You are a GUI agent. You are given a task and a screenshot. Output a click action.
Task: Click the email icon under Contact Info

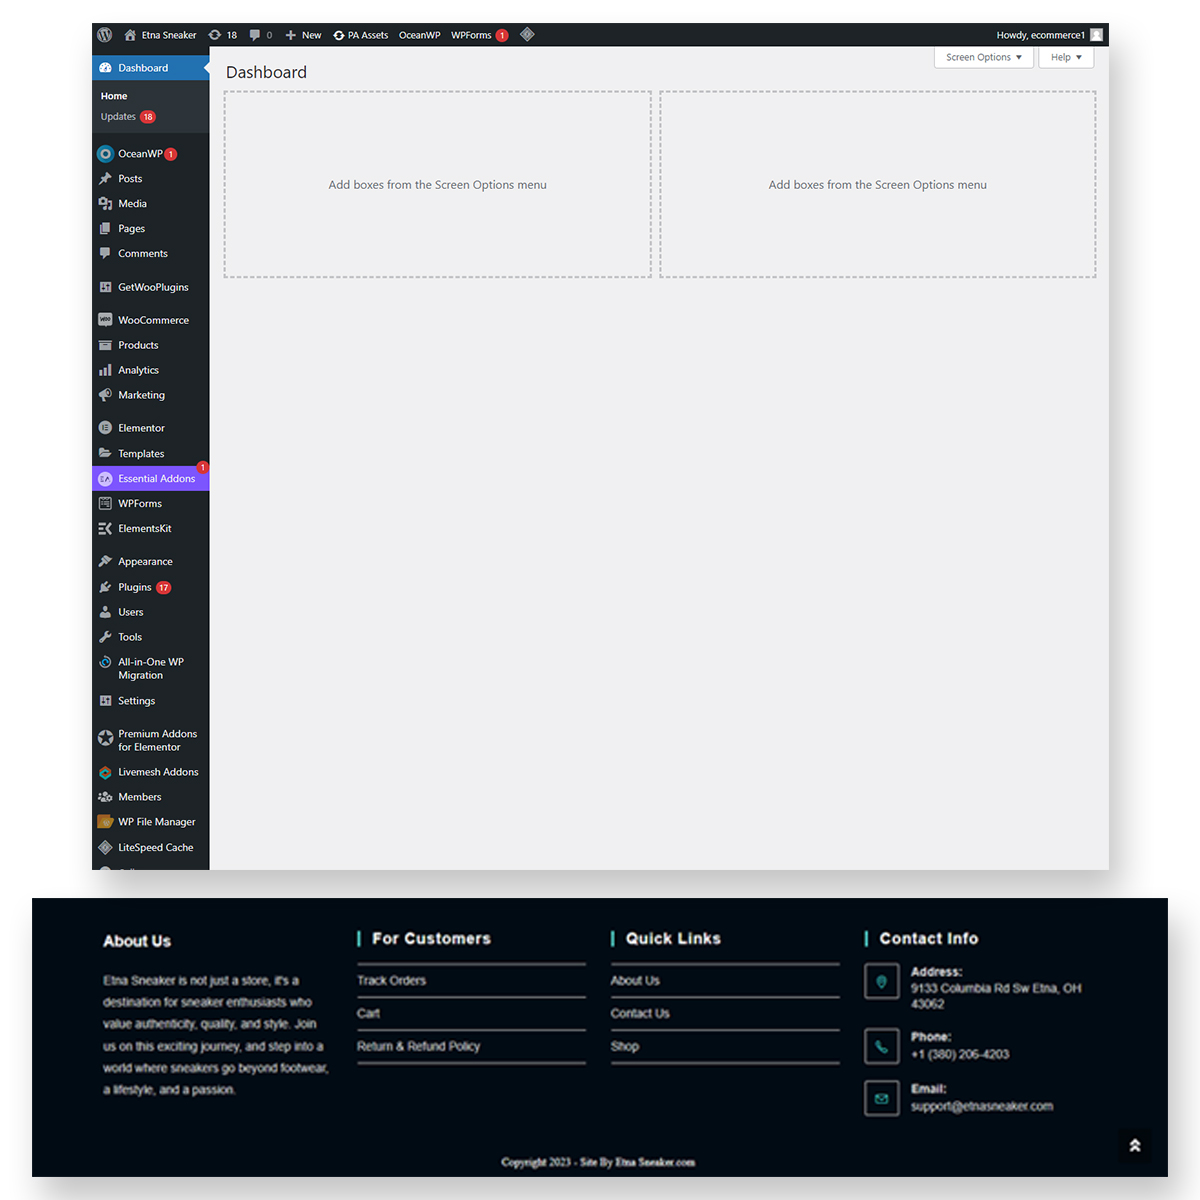[x=881, y=1097]
